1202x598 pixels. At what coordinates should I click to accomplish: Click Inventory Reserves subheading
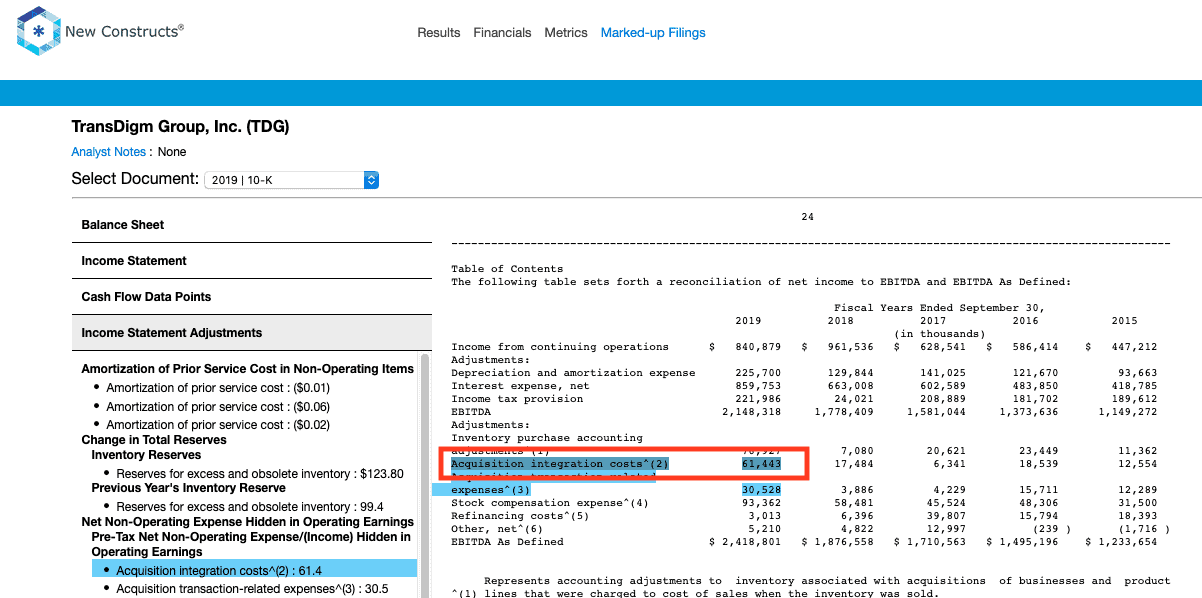tap(146, 455)
